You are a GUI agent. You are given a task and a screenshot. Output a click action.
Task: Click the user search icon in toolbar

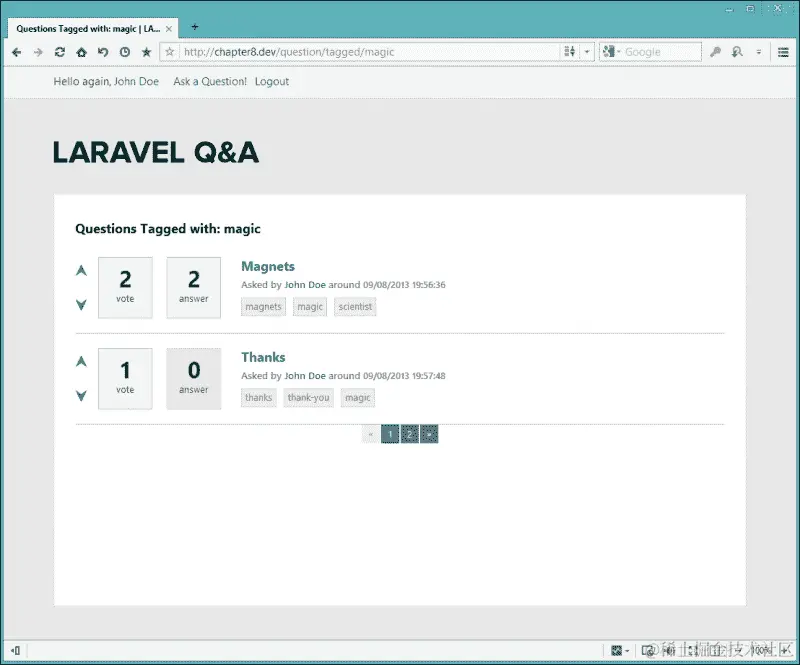point(737,52)
